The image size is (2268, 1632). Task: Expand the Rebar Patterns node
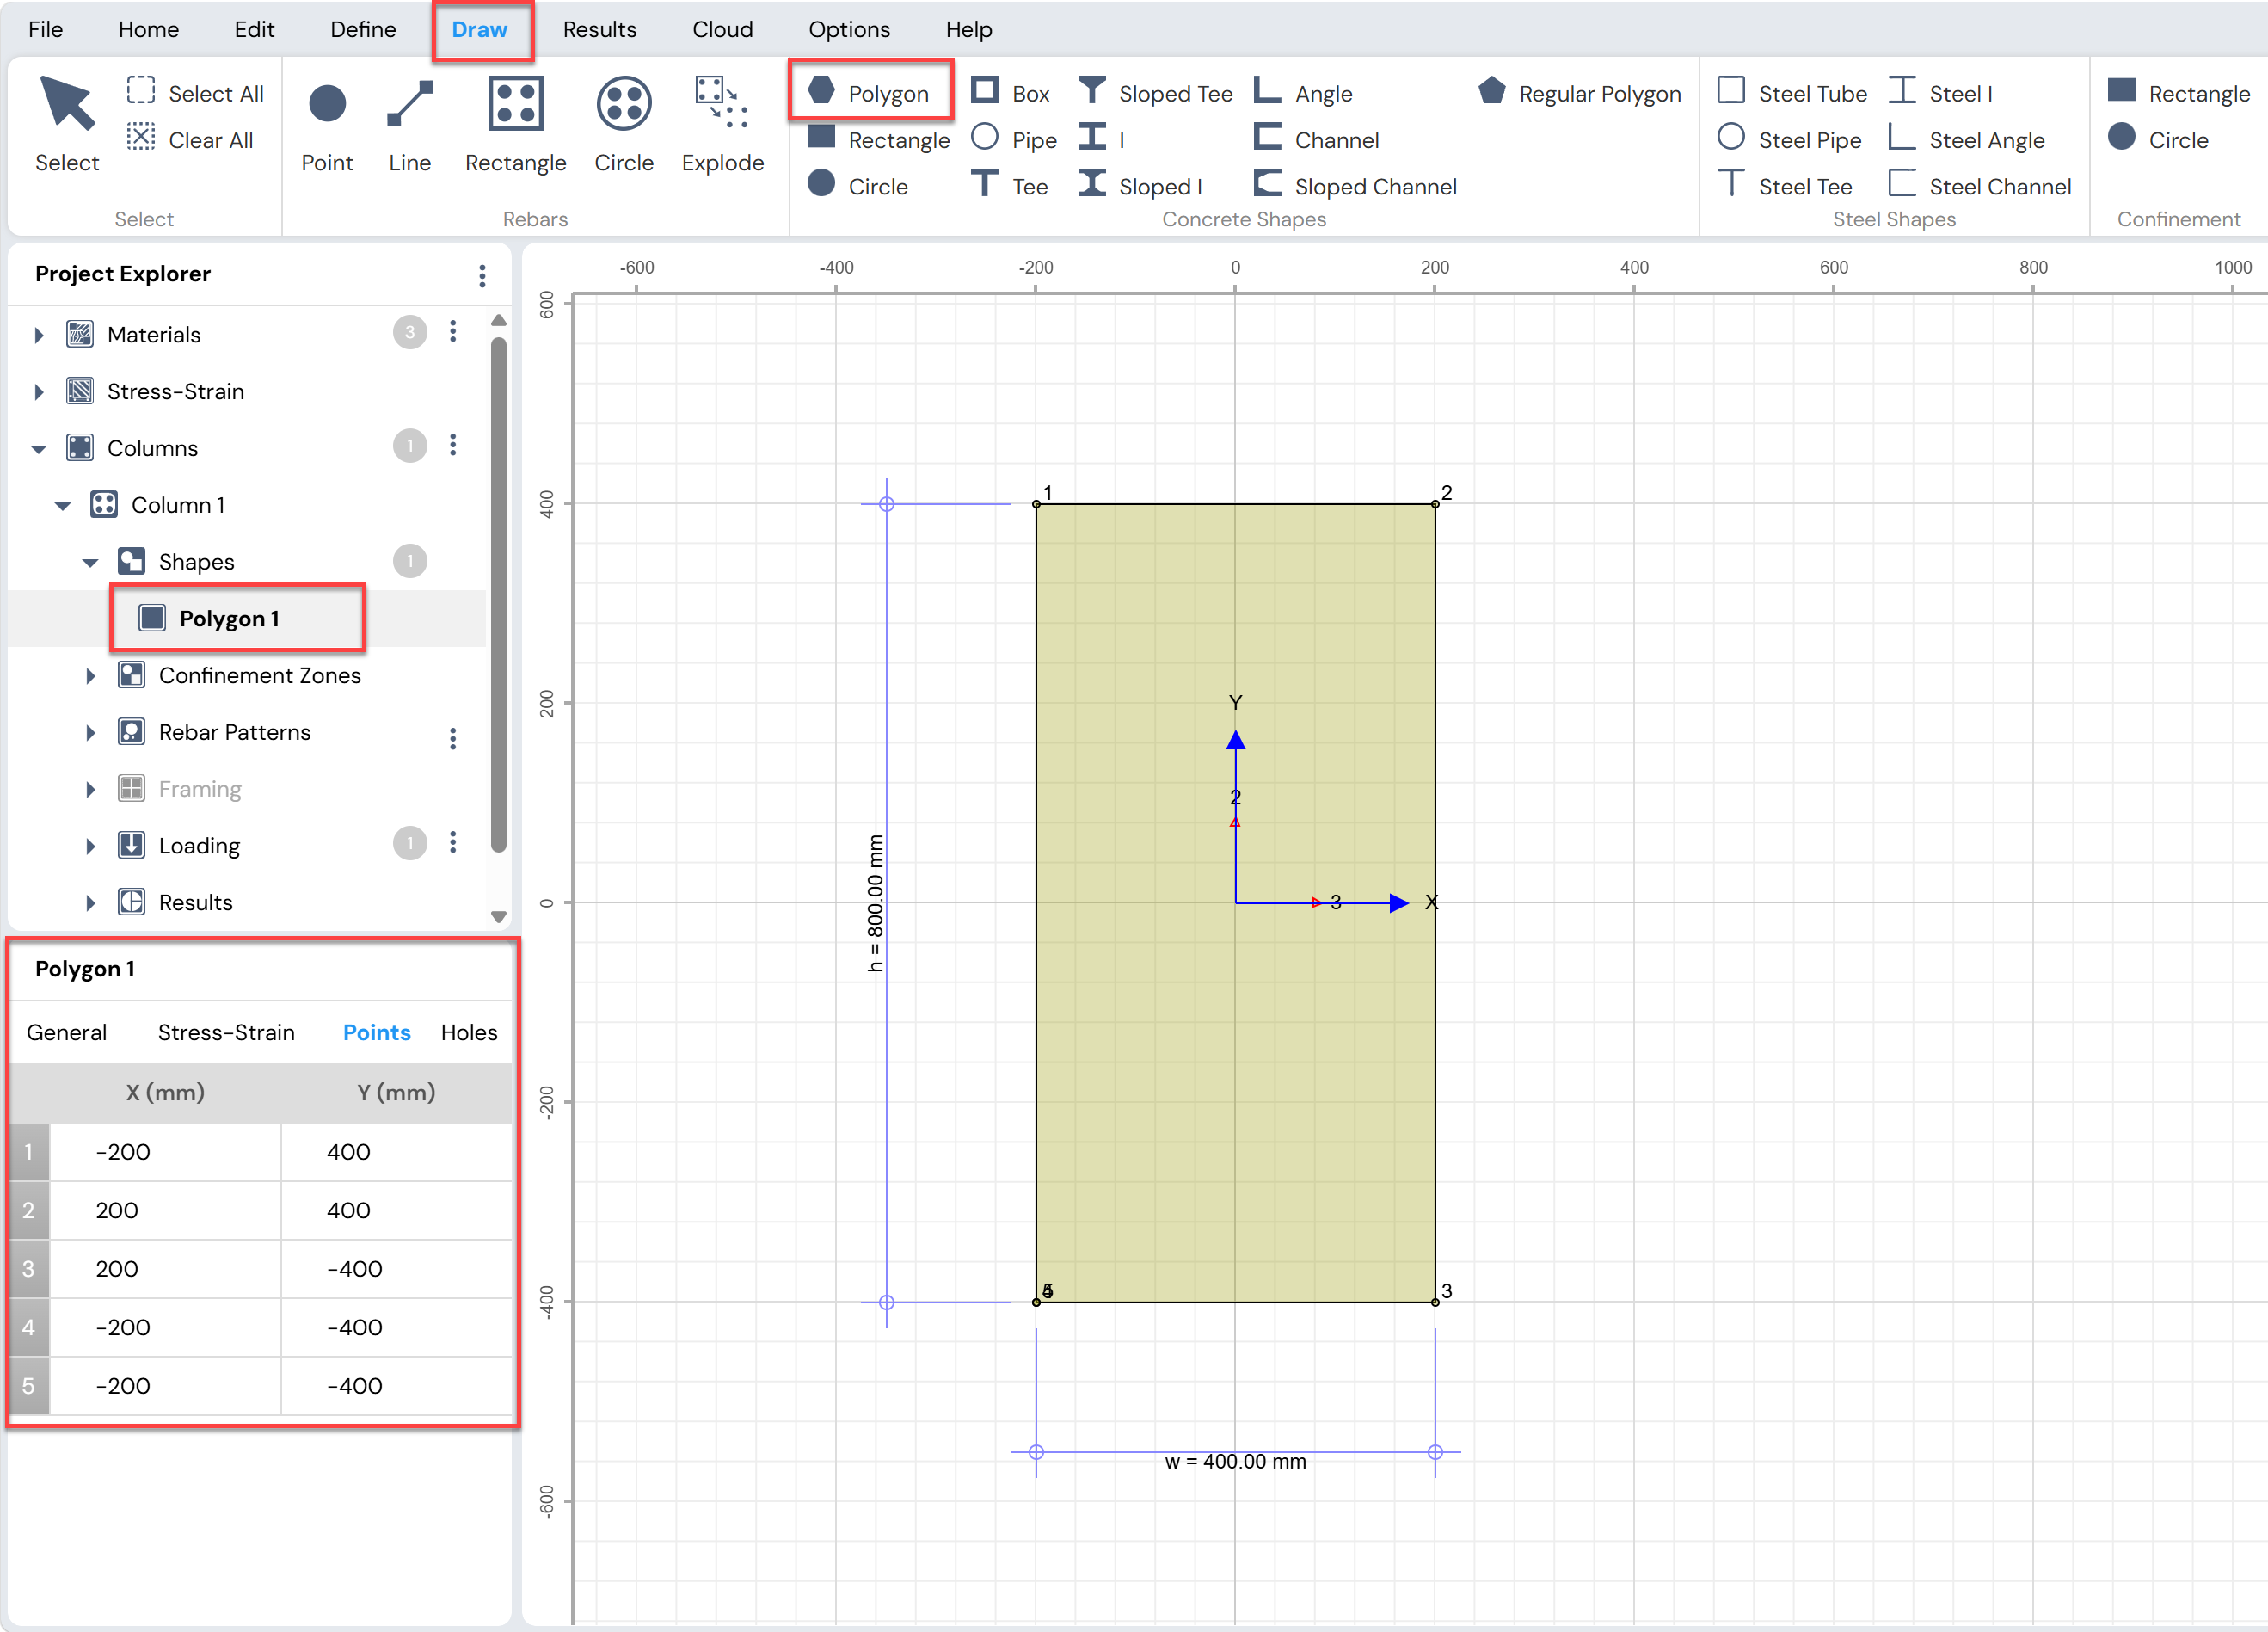tap(90, 733)
